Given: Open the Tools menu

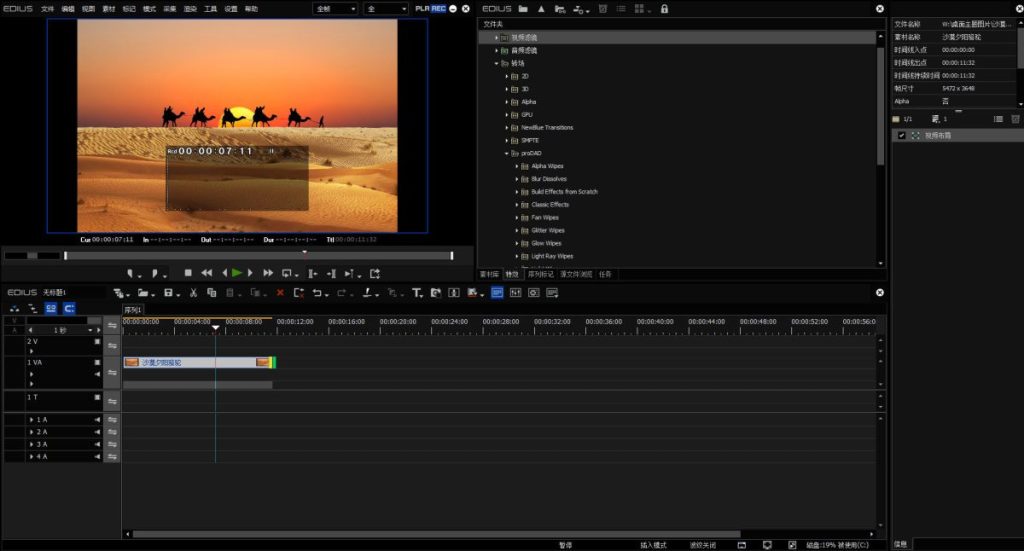Looking at the screenshot, I should pyautogui.click(x=210, y=8).
